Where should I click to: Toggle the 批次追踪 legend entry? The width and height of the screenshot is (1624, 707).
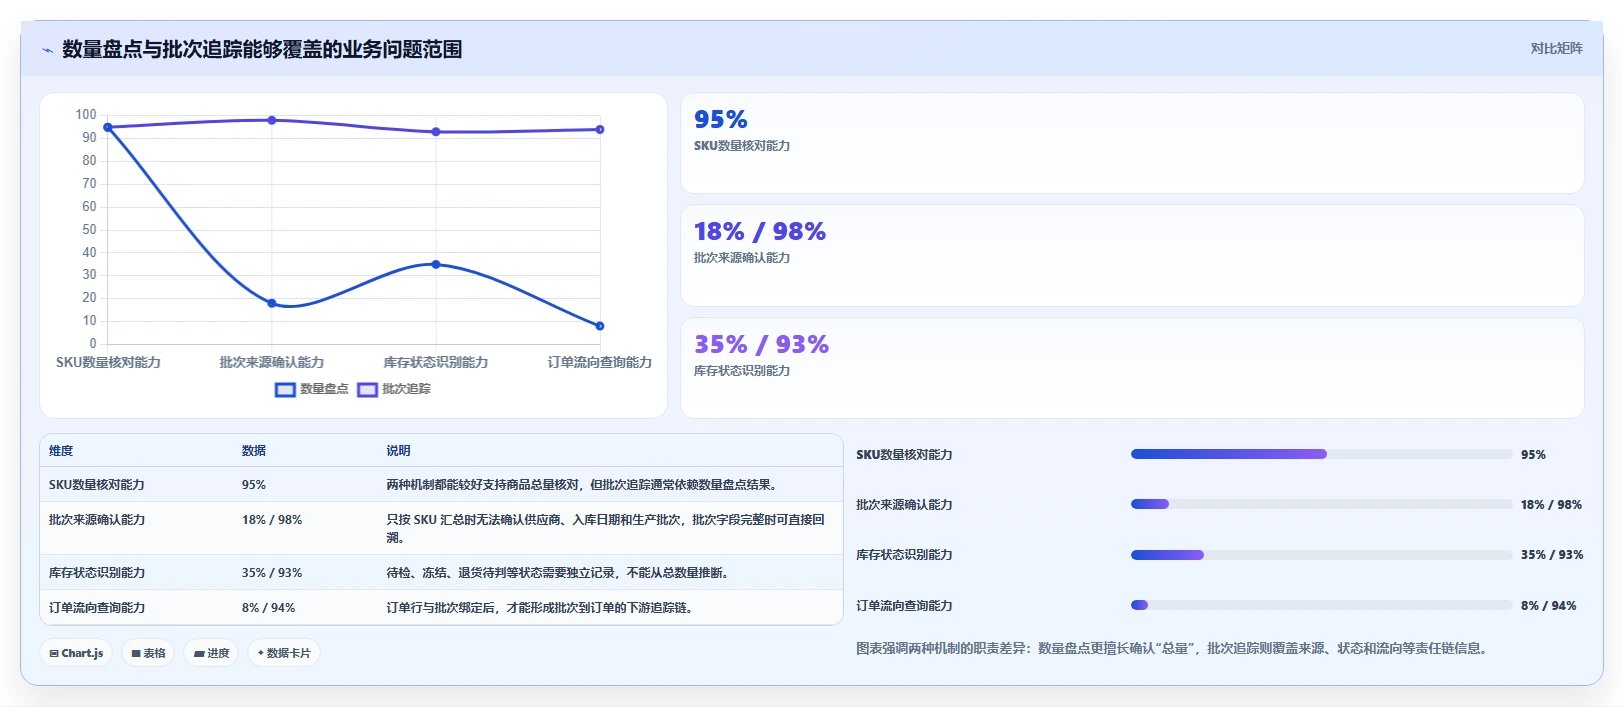(394, 389)
